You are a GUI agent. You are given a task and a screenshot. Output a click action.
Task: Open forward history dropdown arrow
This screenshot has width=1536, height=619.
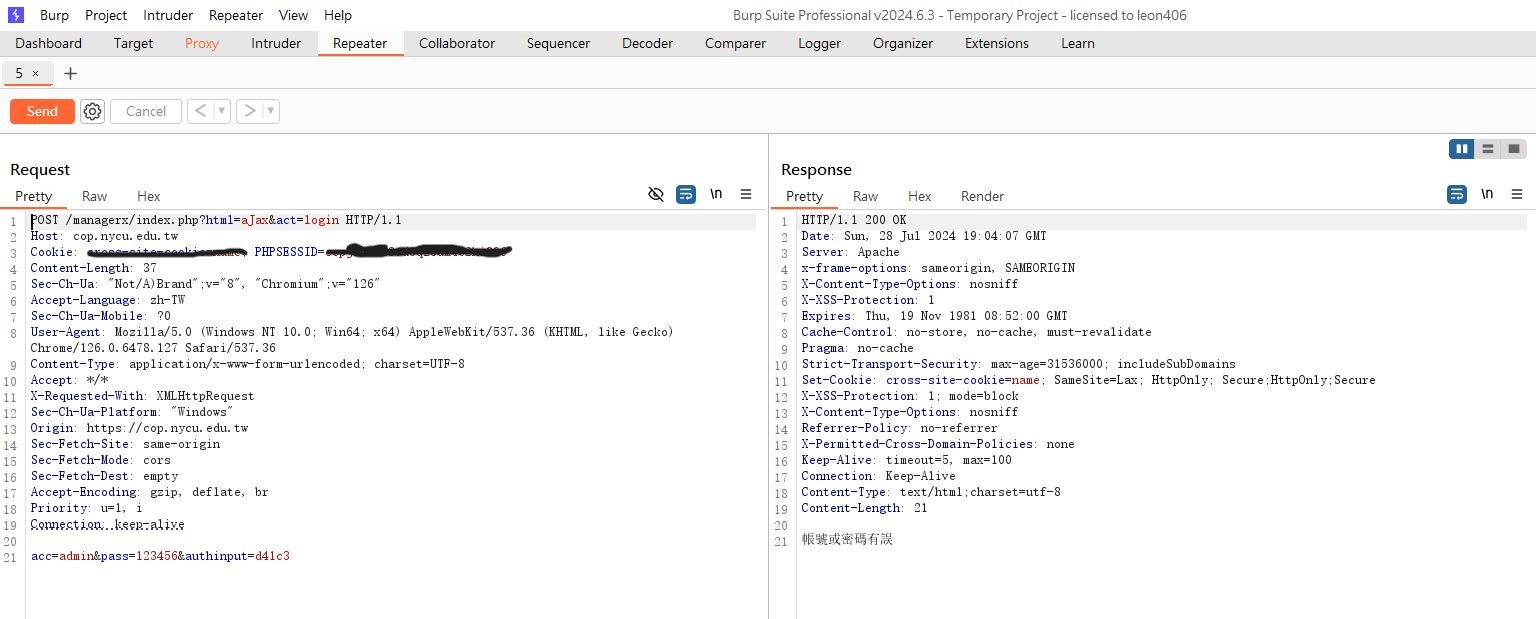pos(271,111)
